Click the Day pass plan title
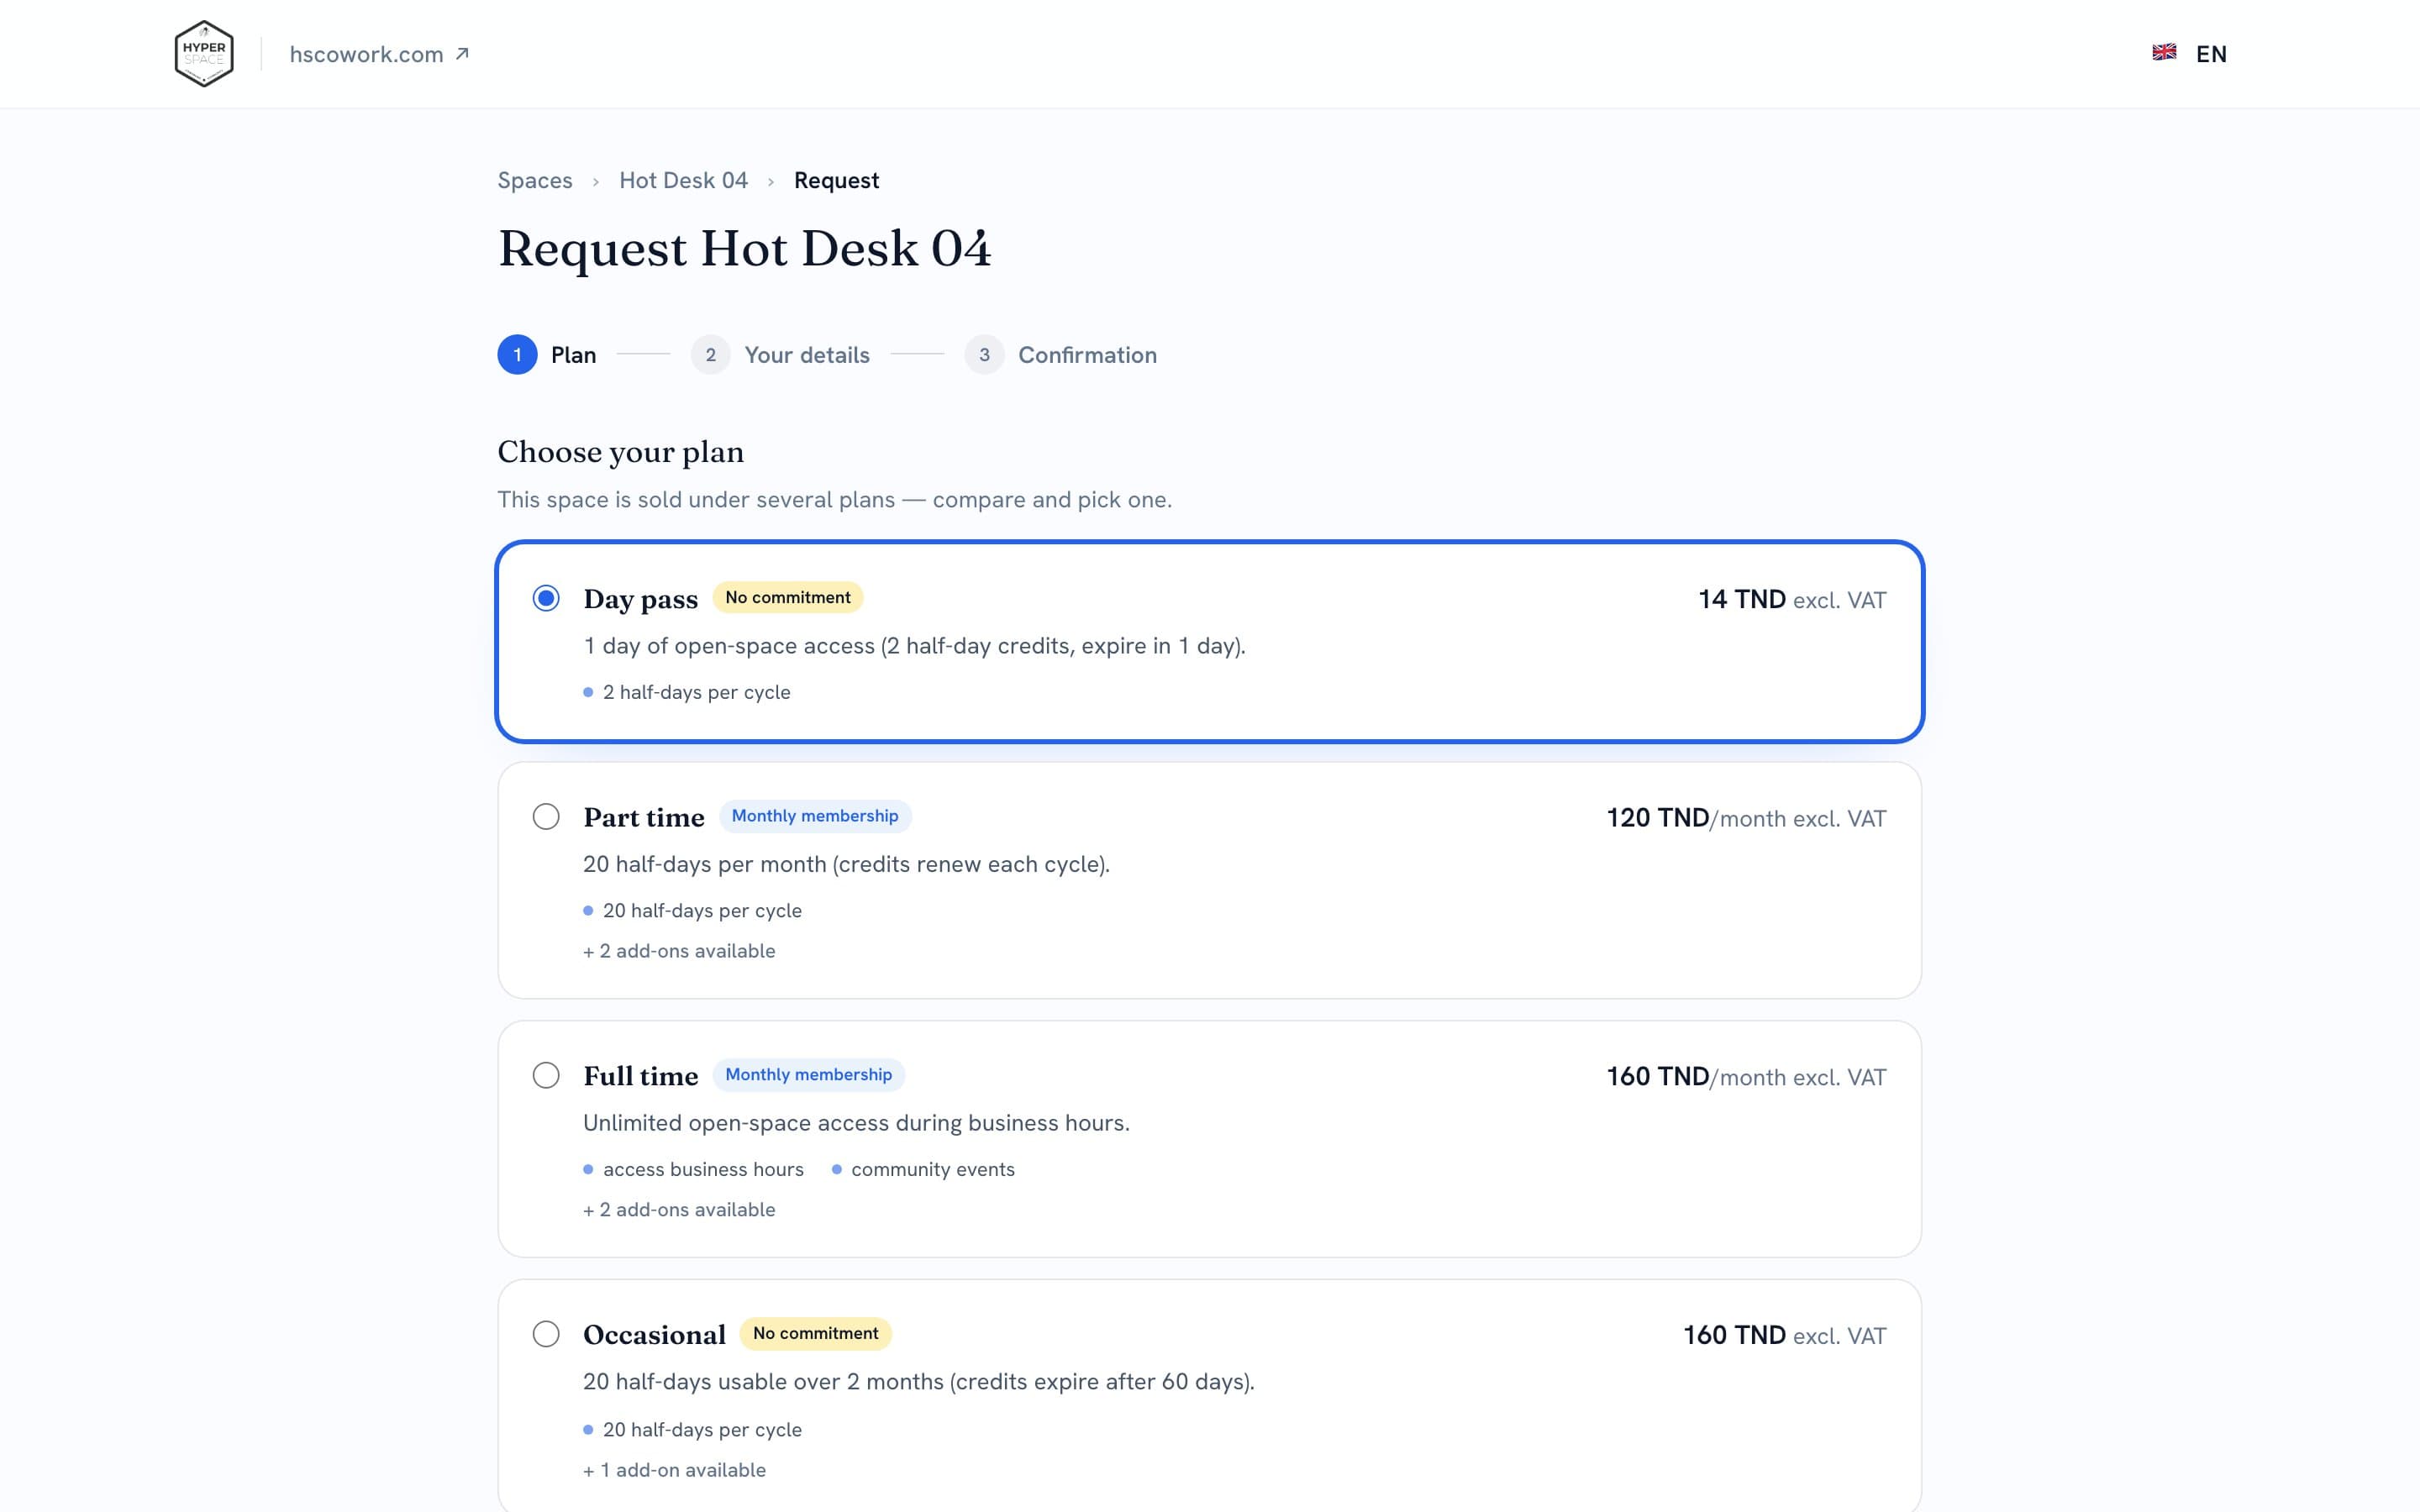The image size is (2420, 1512). [x=640, y=599]
